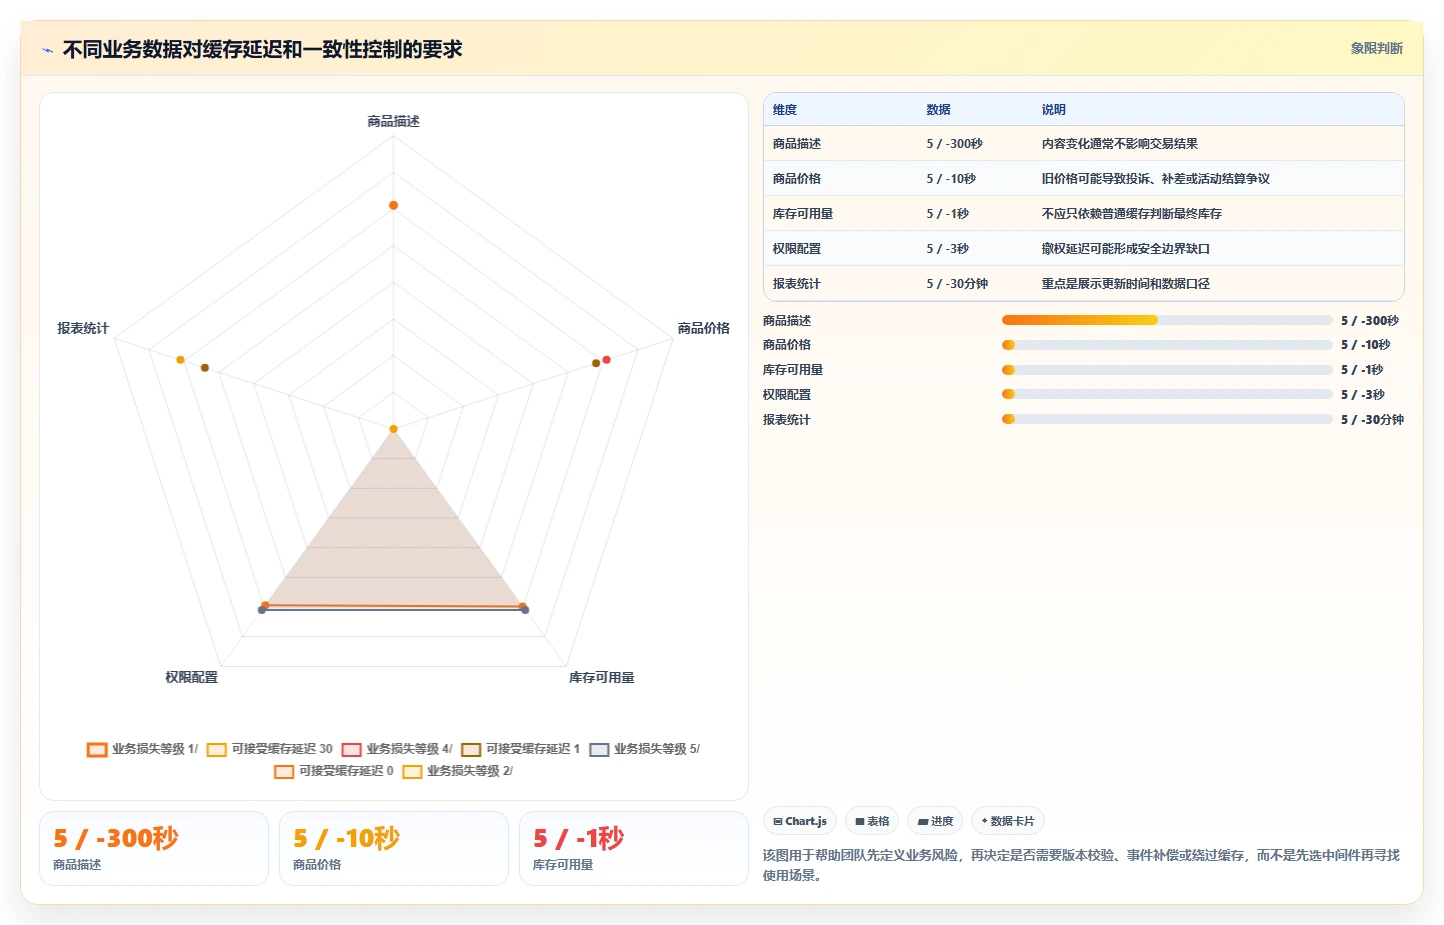
Task: Click the 权限配置 progress bar
Action: (1167, 394)
